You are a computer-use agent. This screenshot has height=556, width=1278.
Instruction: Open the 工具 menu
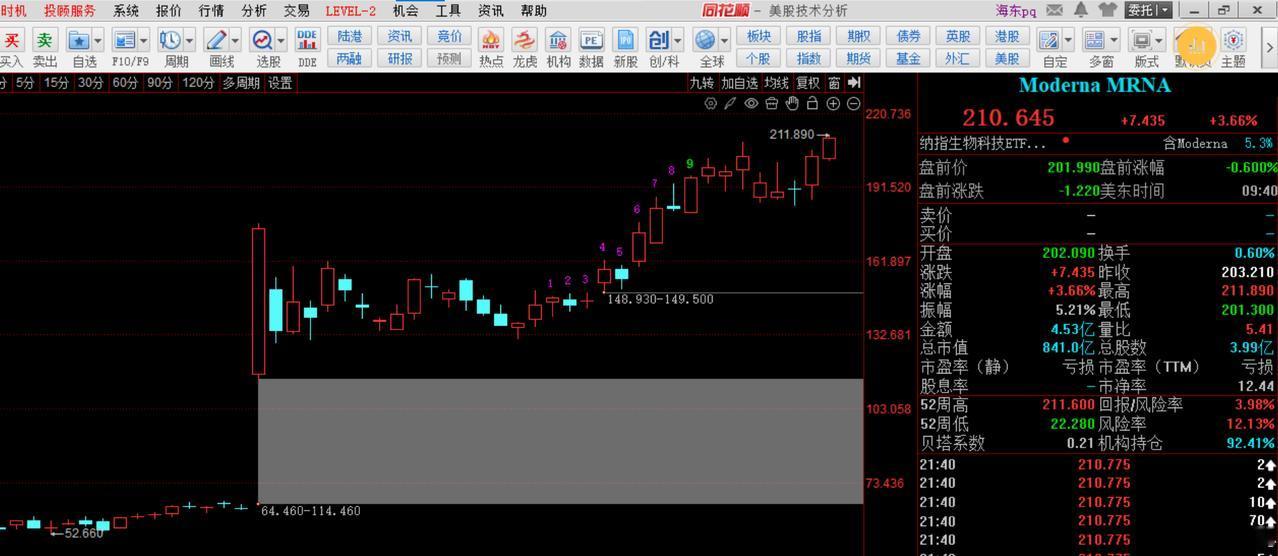point(448,10)
